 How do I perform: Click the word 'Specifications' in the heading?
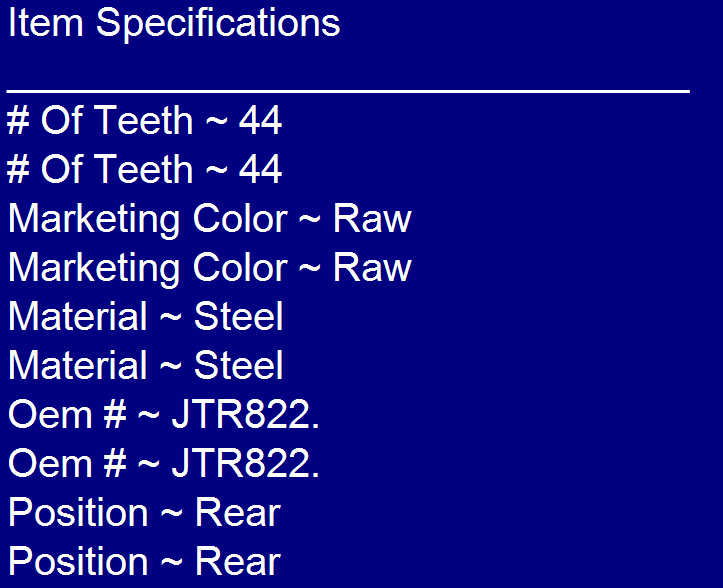pyautogui.click(x=218, y=24)
